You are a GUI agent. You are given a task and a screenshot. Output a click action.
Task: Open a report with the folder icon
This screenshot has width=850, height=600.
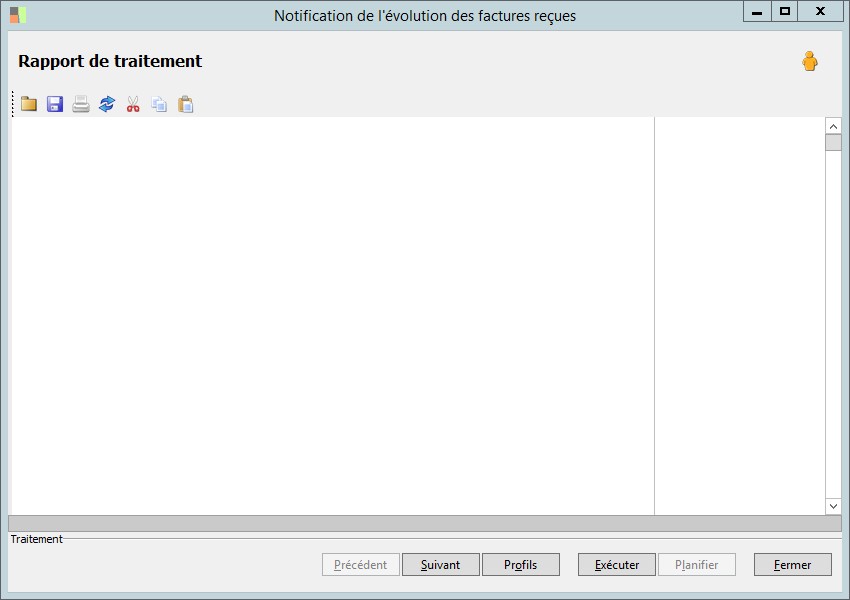tap(29, 104)
